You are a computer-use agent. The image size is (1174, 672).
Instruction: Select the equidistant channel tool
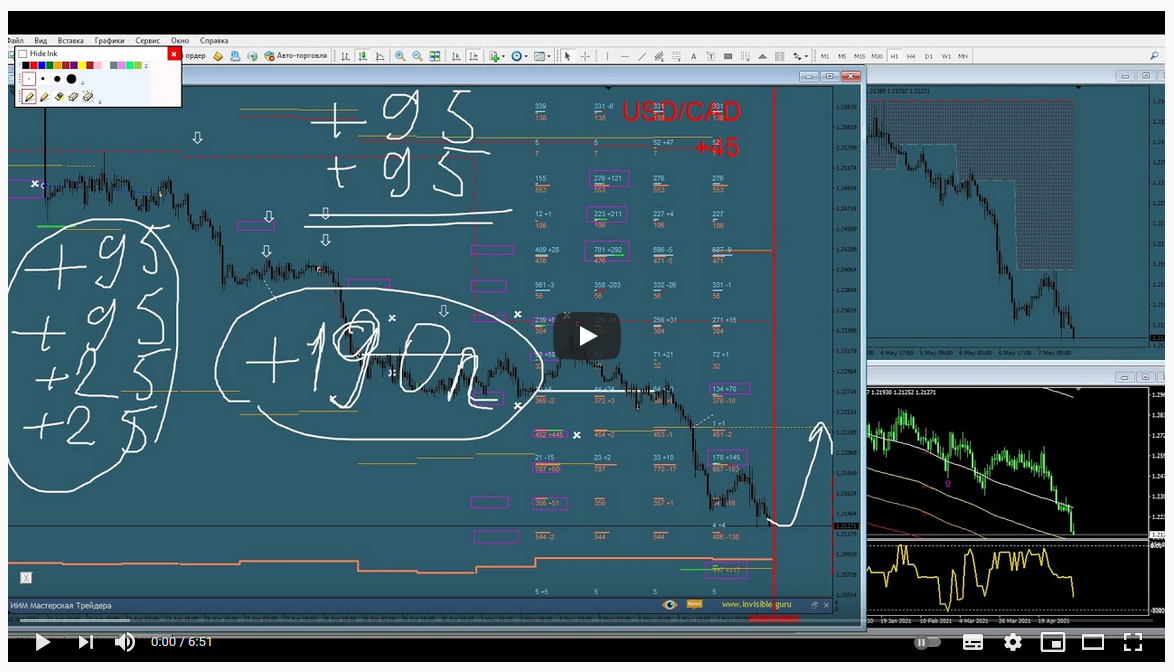(659, 56)
